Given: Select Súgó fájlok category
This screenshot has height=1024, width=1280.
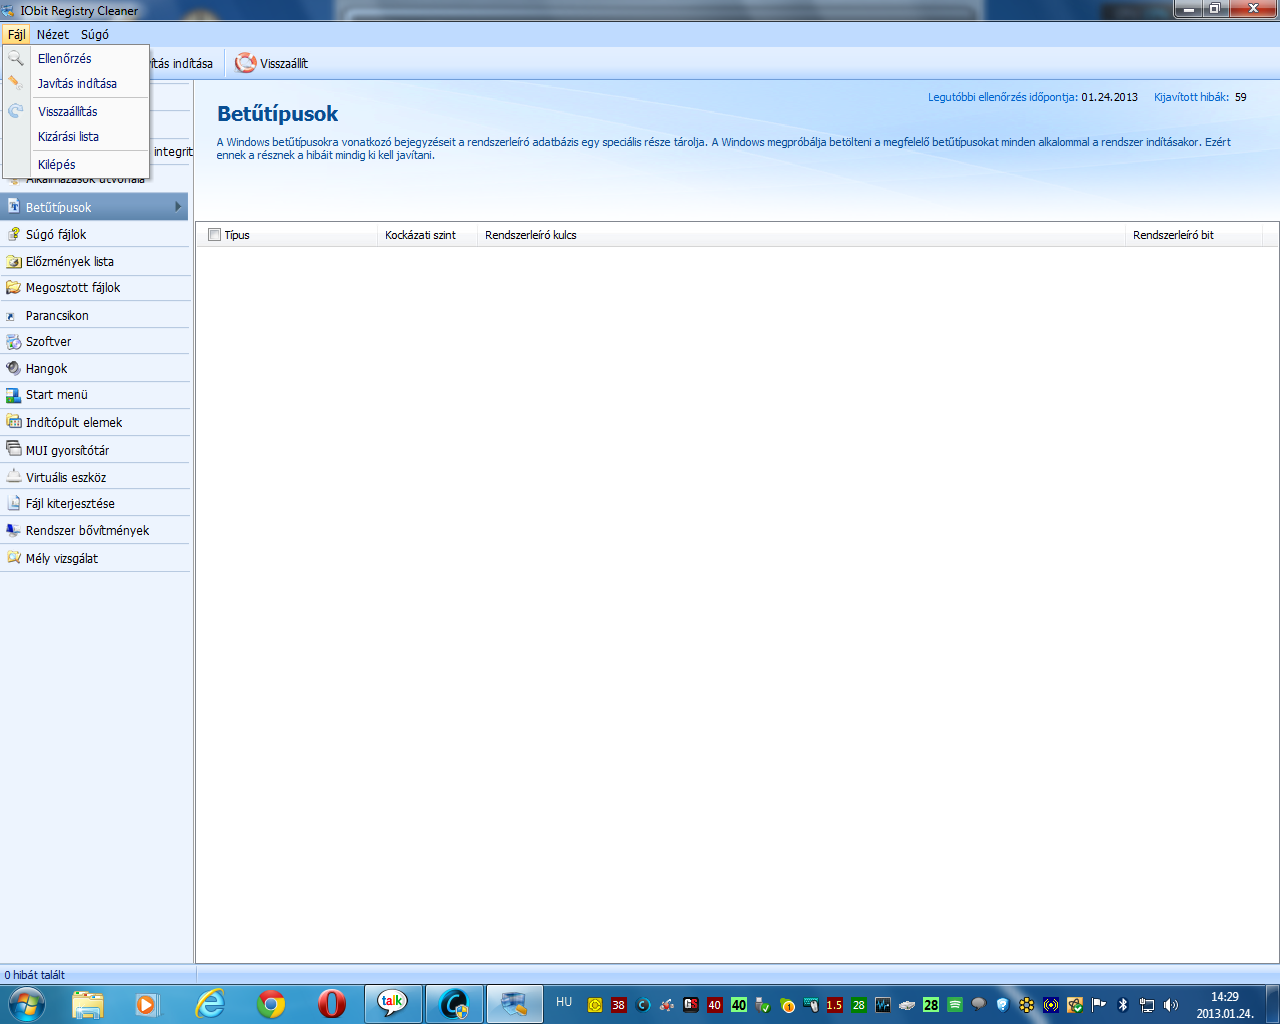Looking at the screenshot, I should pos(94,234).
